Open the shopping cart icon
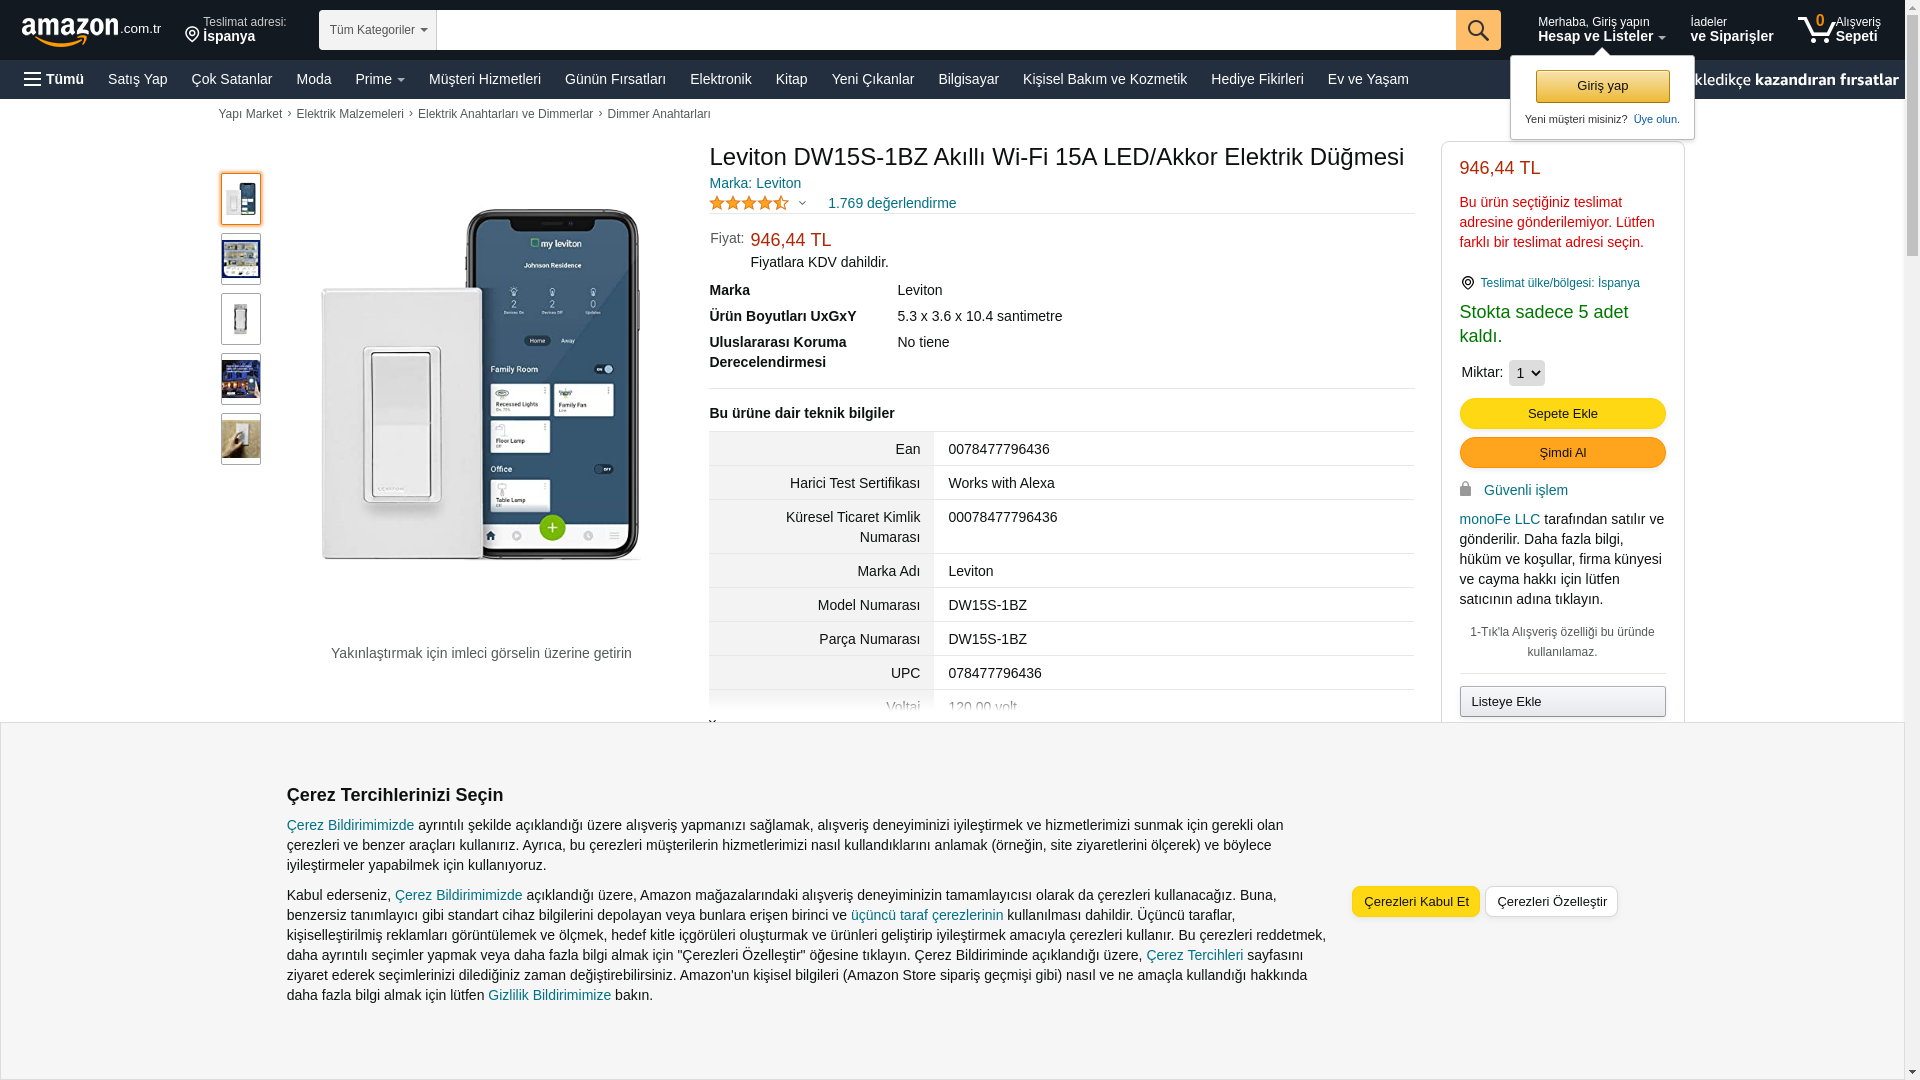Screen dimensions: 1920x1080 [x=1816, y=30]
